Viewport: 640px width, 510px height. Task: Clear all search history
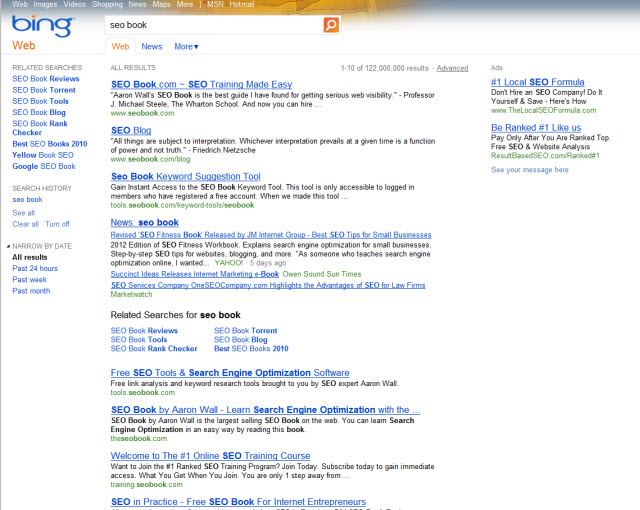point(25,224)
